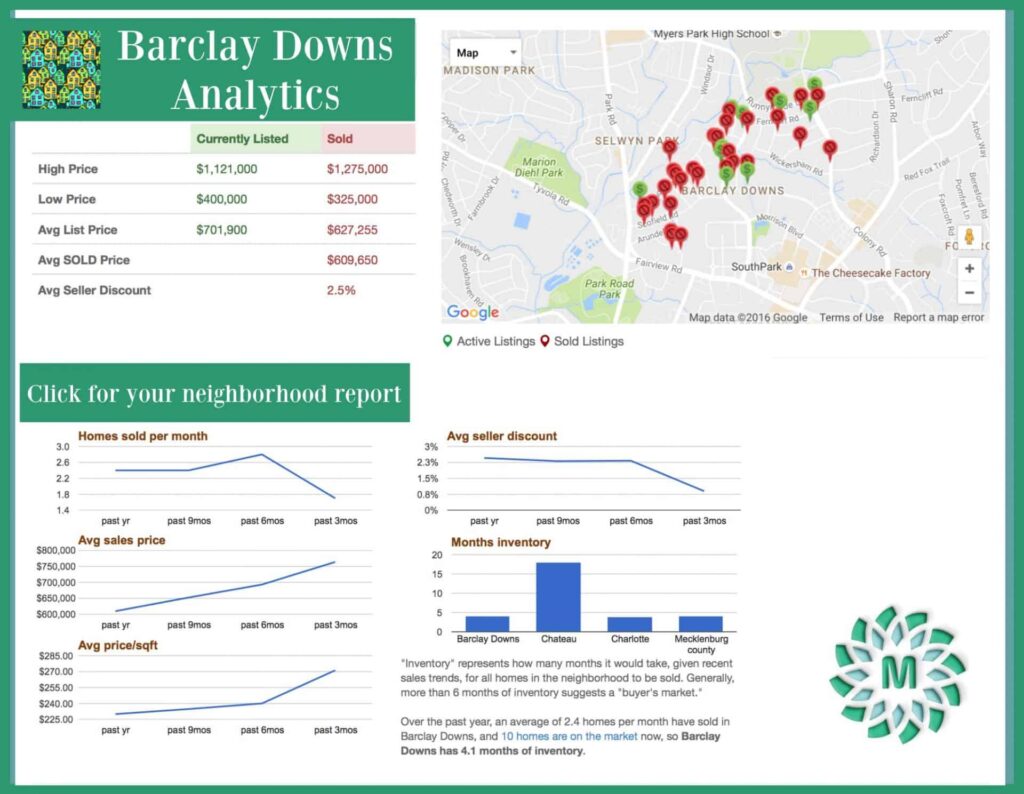
Task: Toggle the Sold Listings legend marker
Action: (x=544, y=340)
